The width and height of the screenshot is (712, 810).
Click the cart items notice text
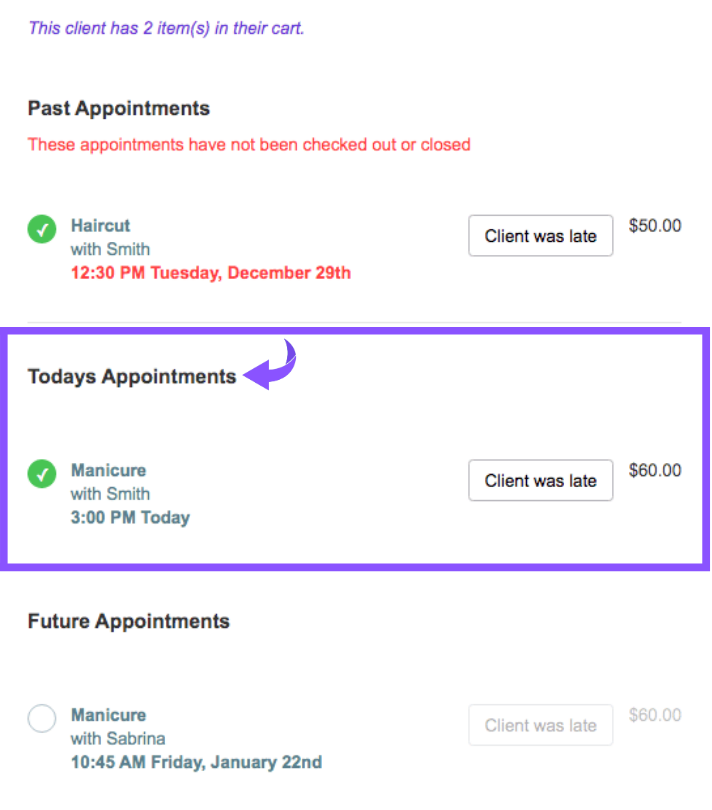coord(166,28)
